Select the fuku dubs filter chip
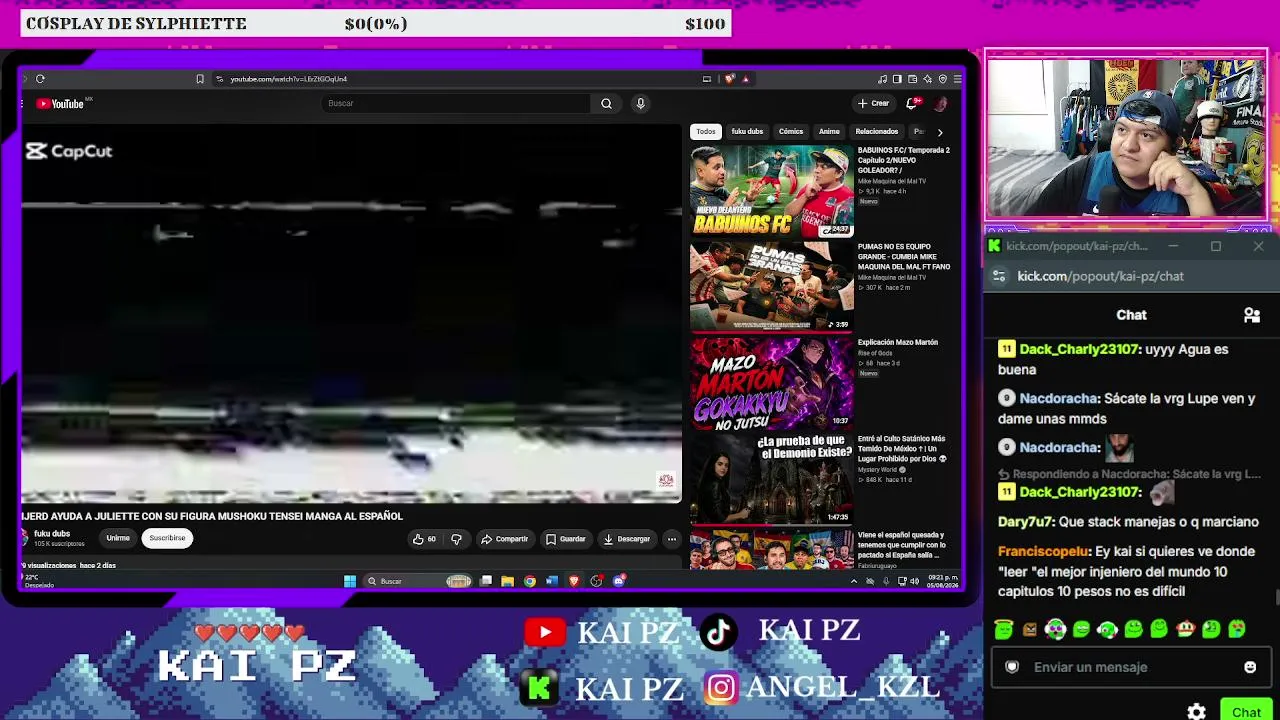1280x720 pixels. coord(747,132)
